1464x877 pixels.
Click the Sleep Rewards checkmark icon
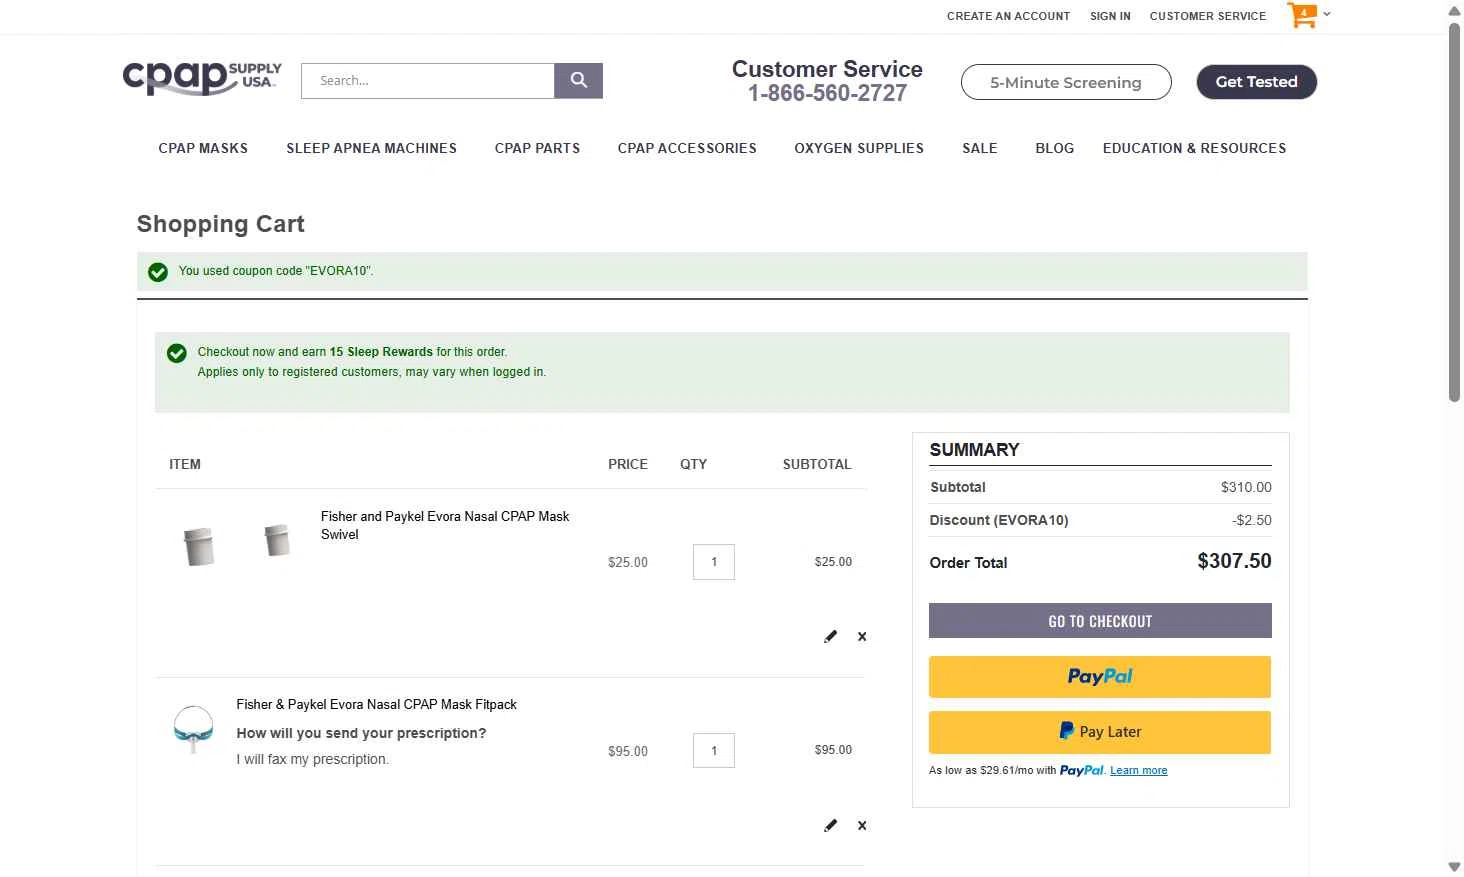coord(177,353)
